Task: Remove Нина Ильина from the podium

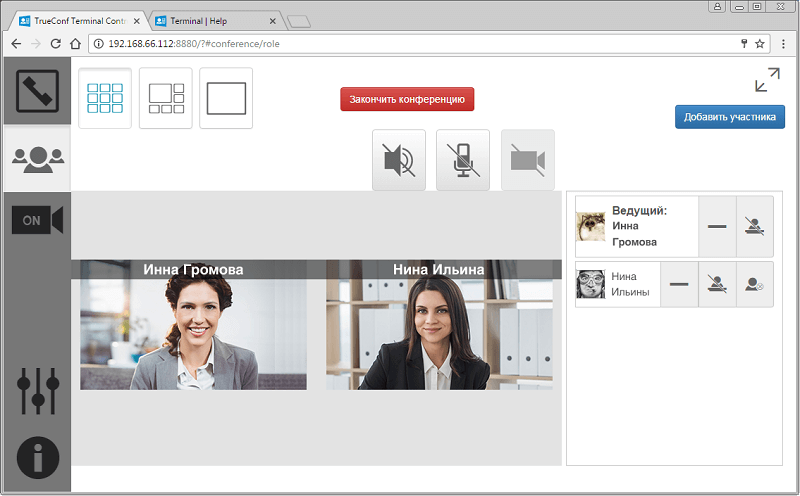Action: pyautogui.click(x=717, y=284)
